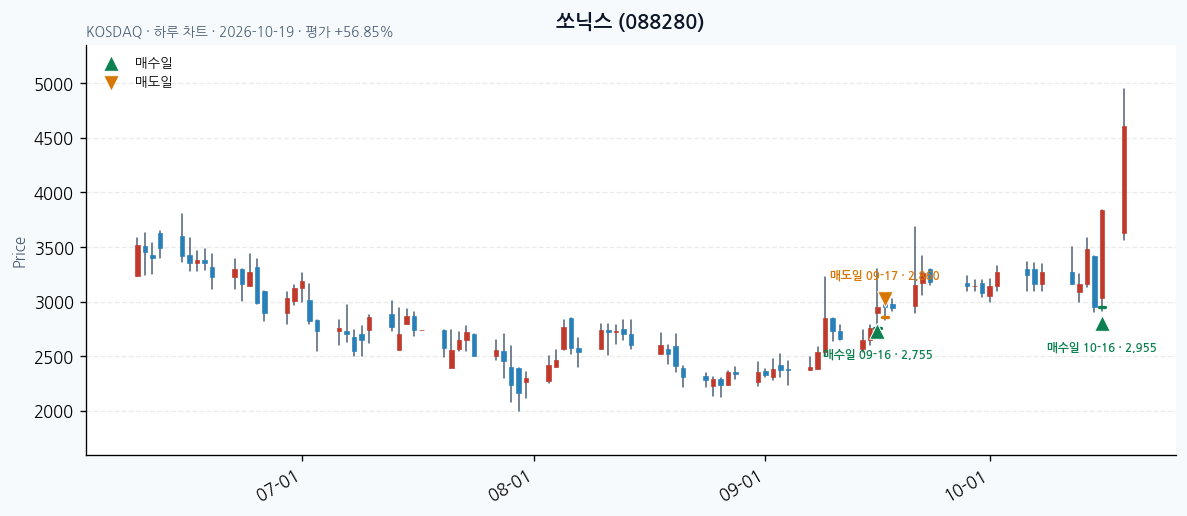
Task: Click the tallest red candle at far right
Action: click(1124, 180)
